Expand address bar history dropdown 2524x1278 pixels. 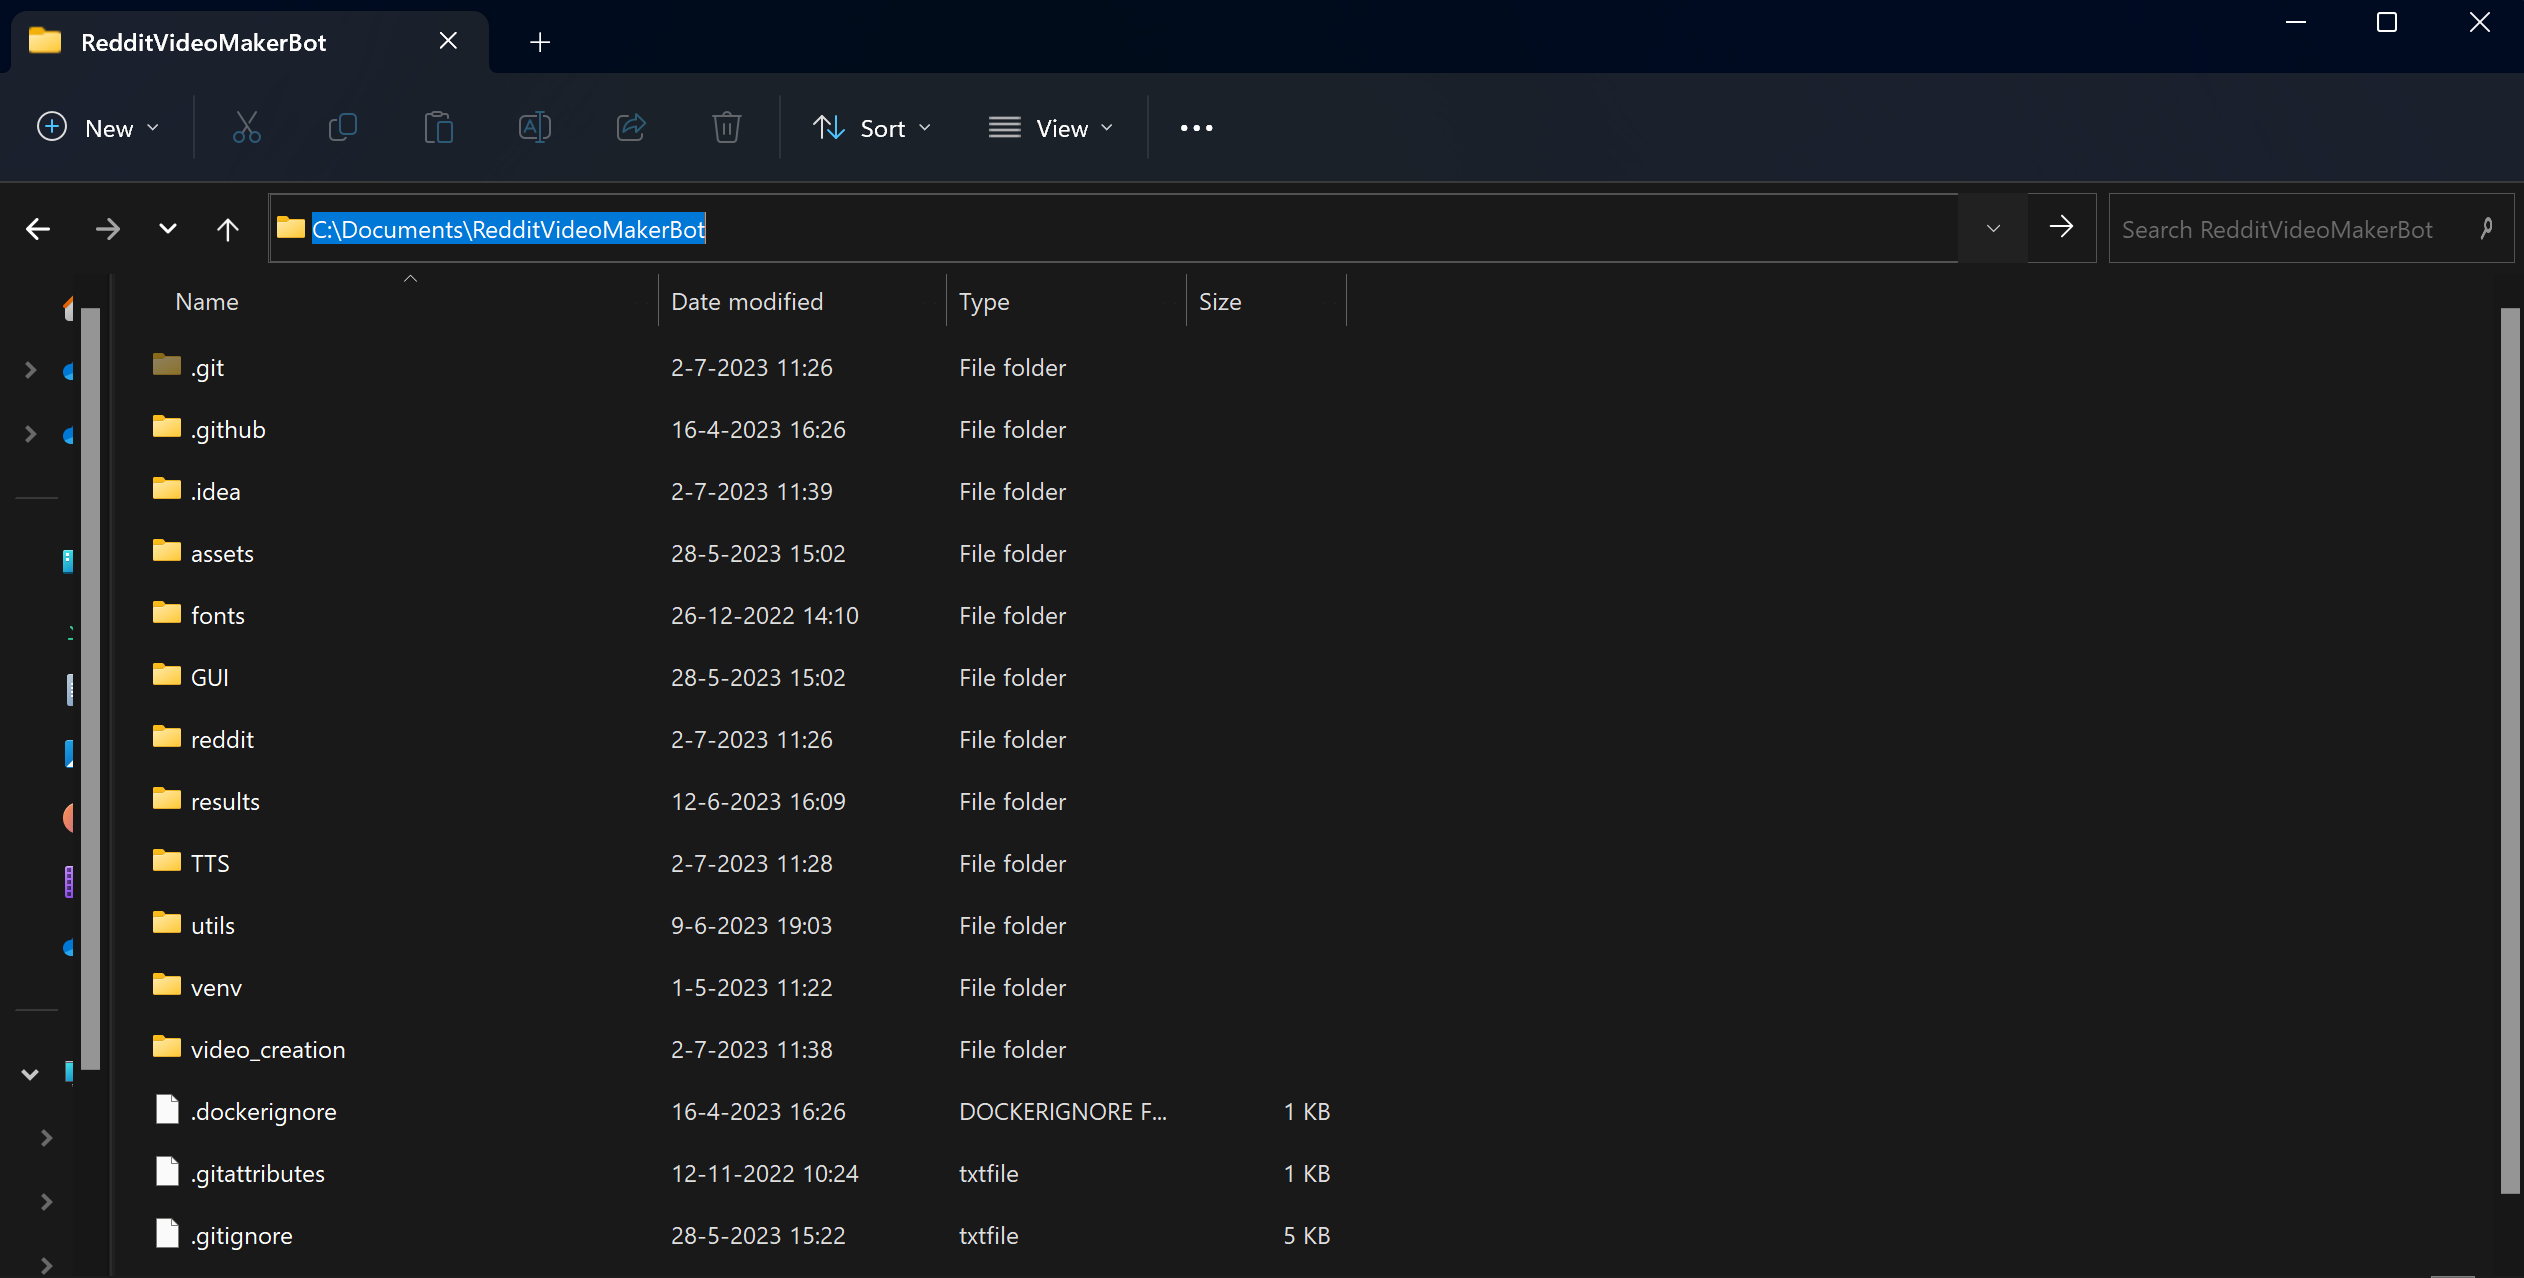coord(1993,229)
